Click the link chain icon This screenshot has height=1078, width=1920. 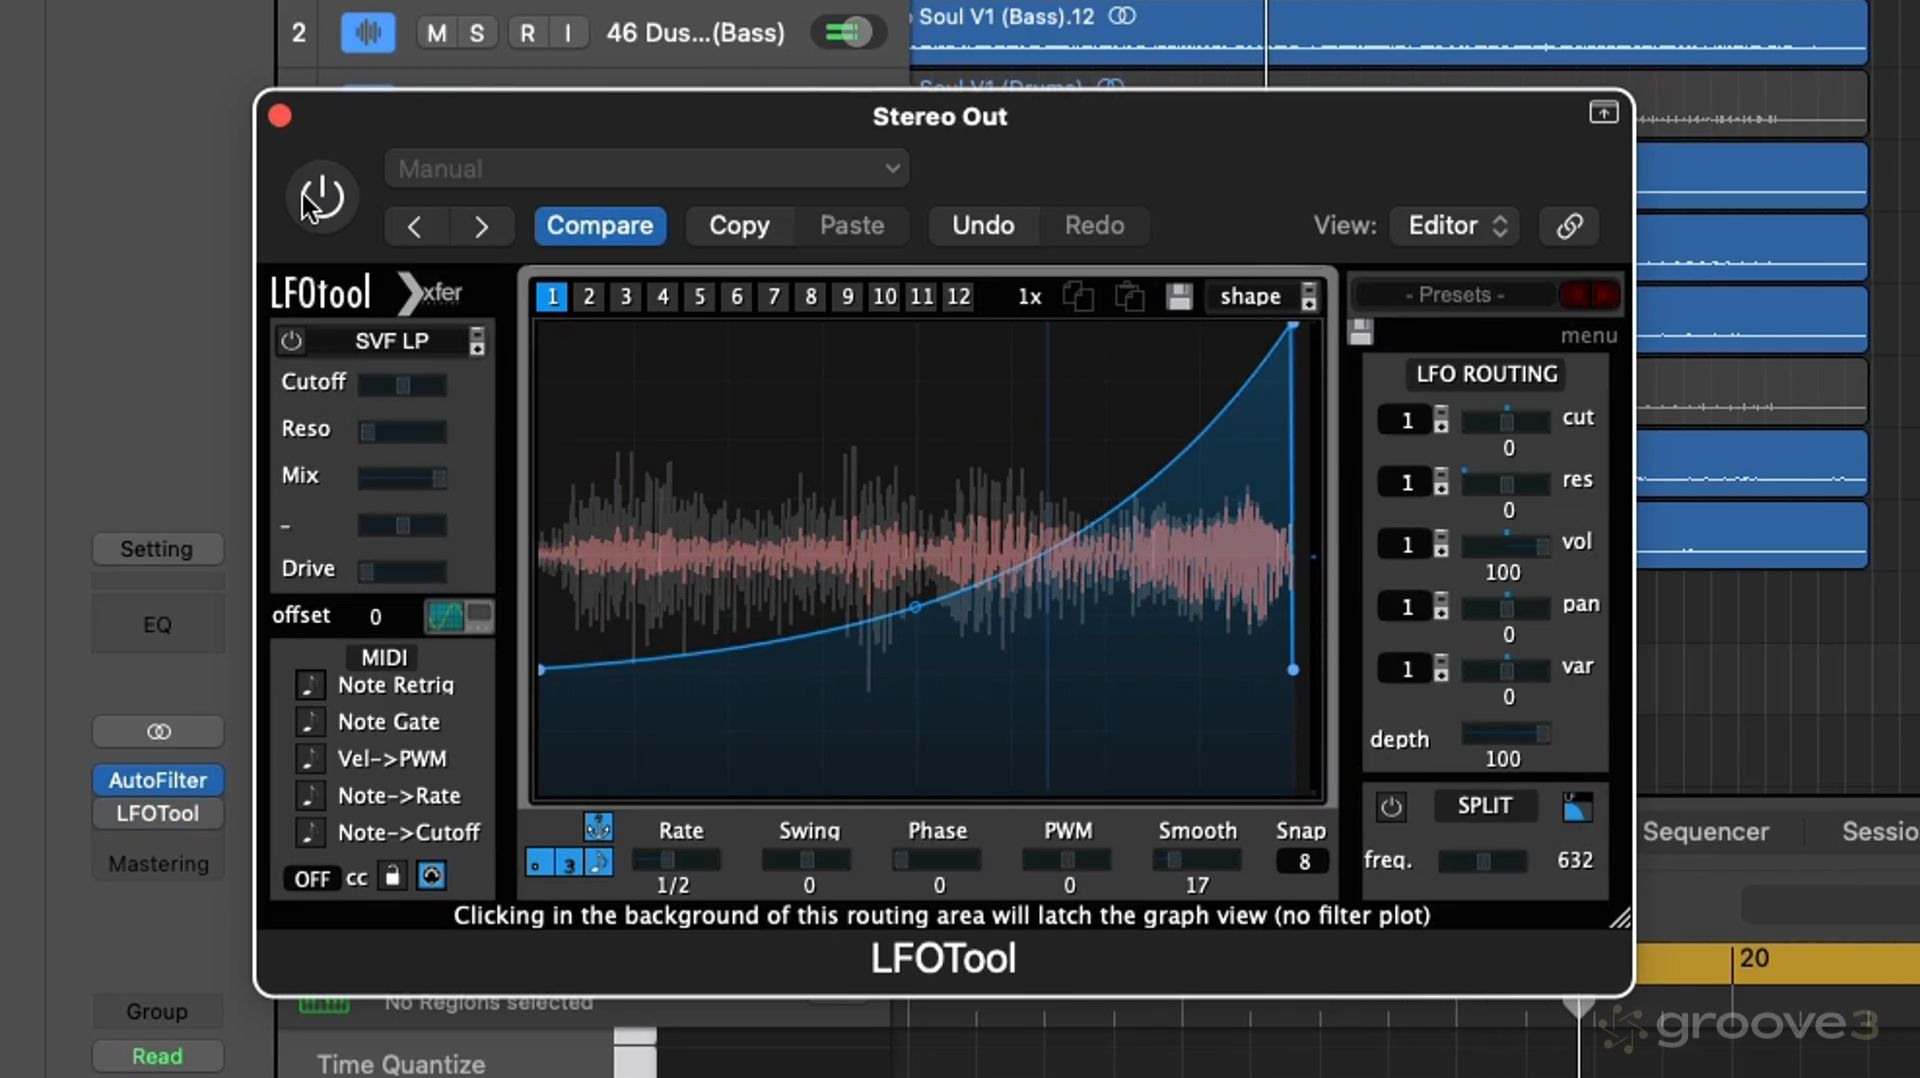tap(1569, 226)
